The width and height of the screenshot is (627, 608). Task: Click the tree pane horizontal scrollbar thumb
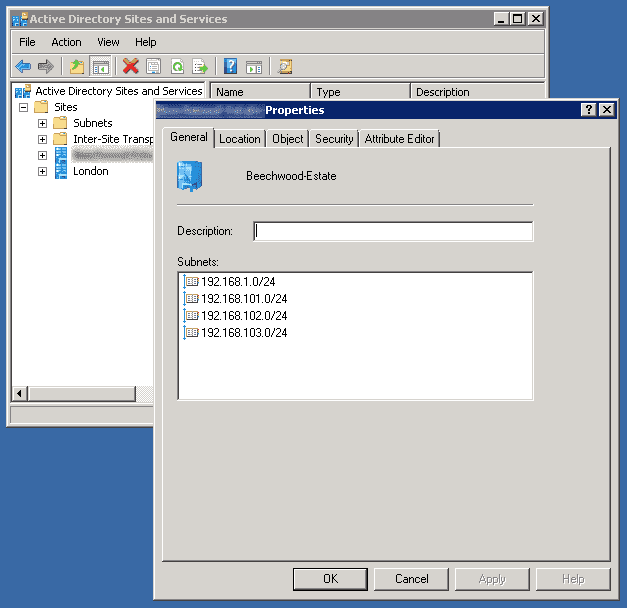pyautogui.click(x=82, y=394)
